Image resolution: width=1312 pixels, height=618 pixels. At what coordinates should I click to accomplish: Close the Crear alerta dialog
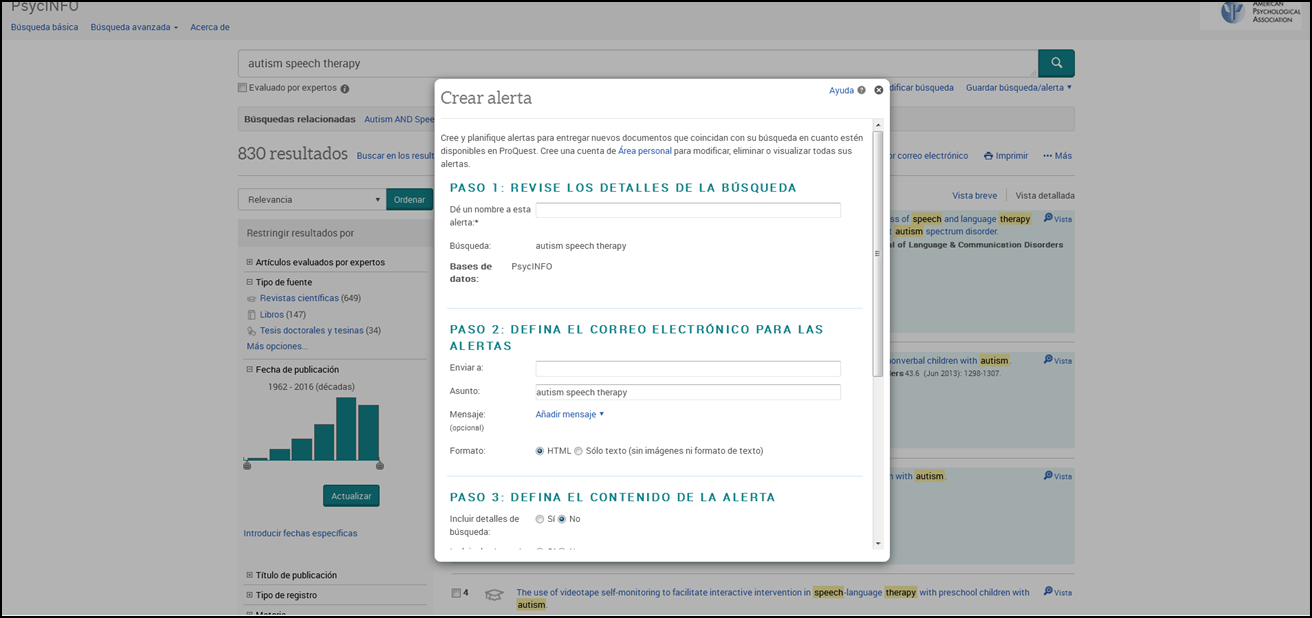(x=879, y=90)
